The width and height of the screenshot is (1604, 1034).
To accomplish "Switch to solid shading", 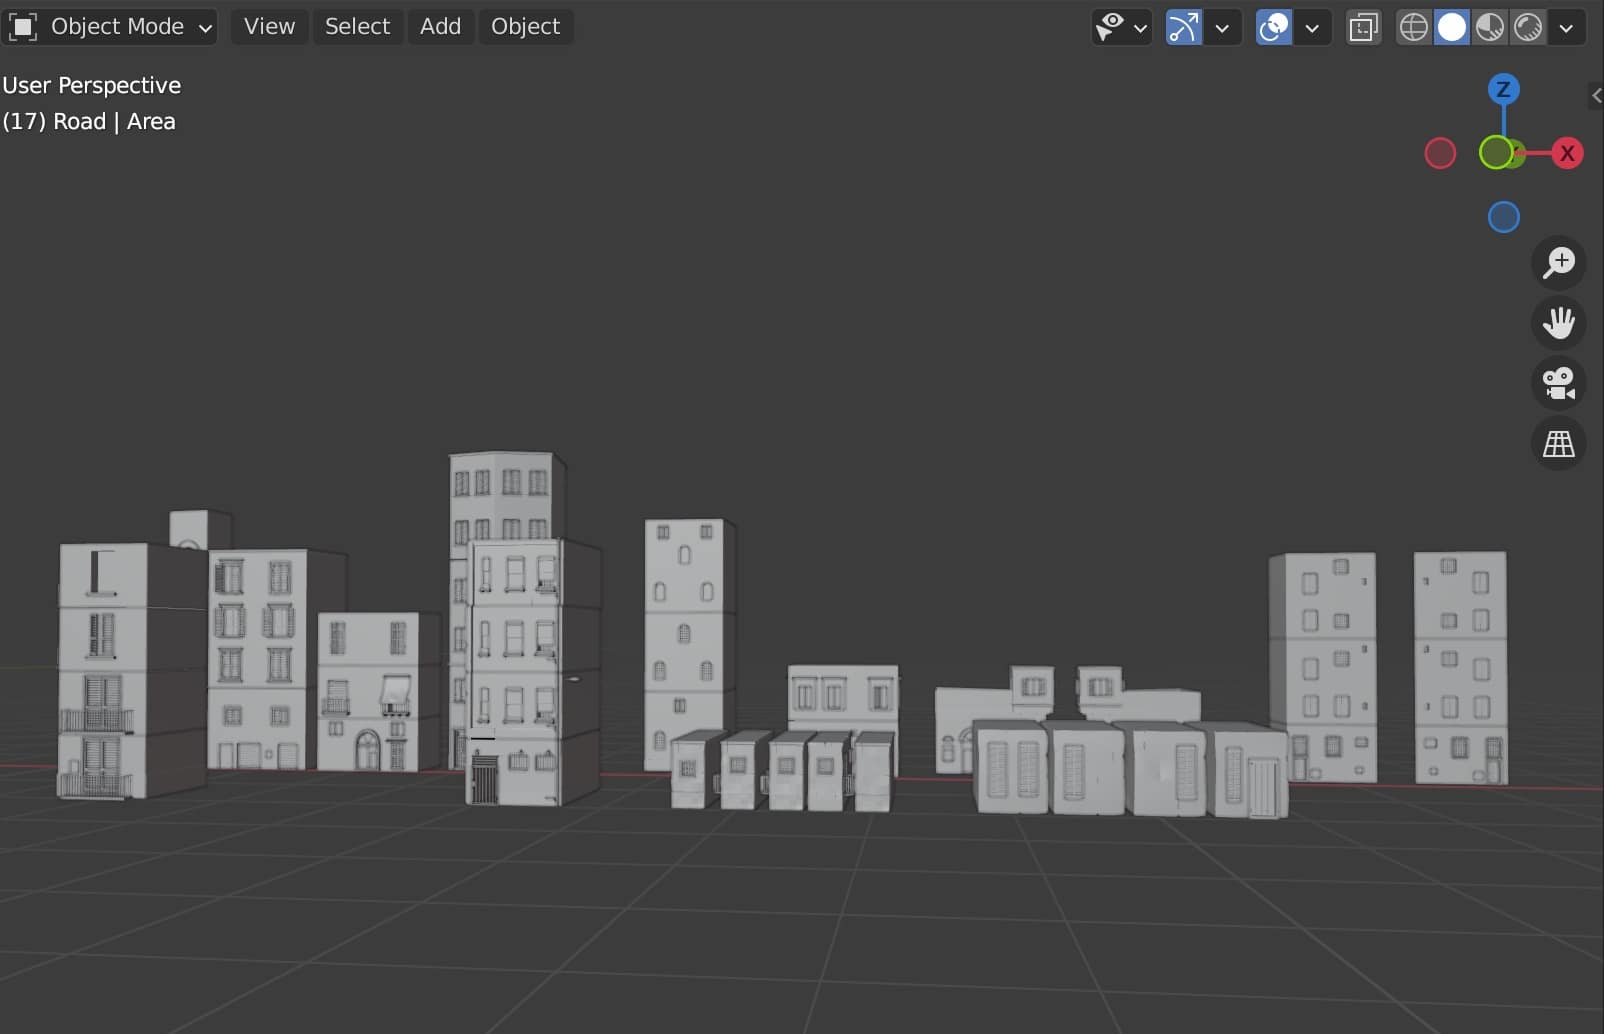I will tap(1451, 27).
